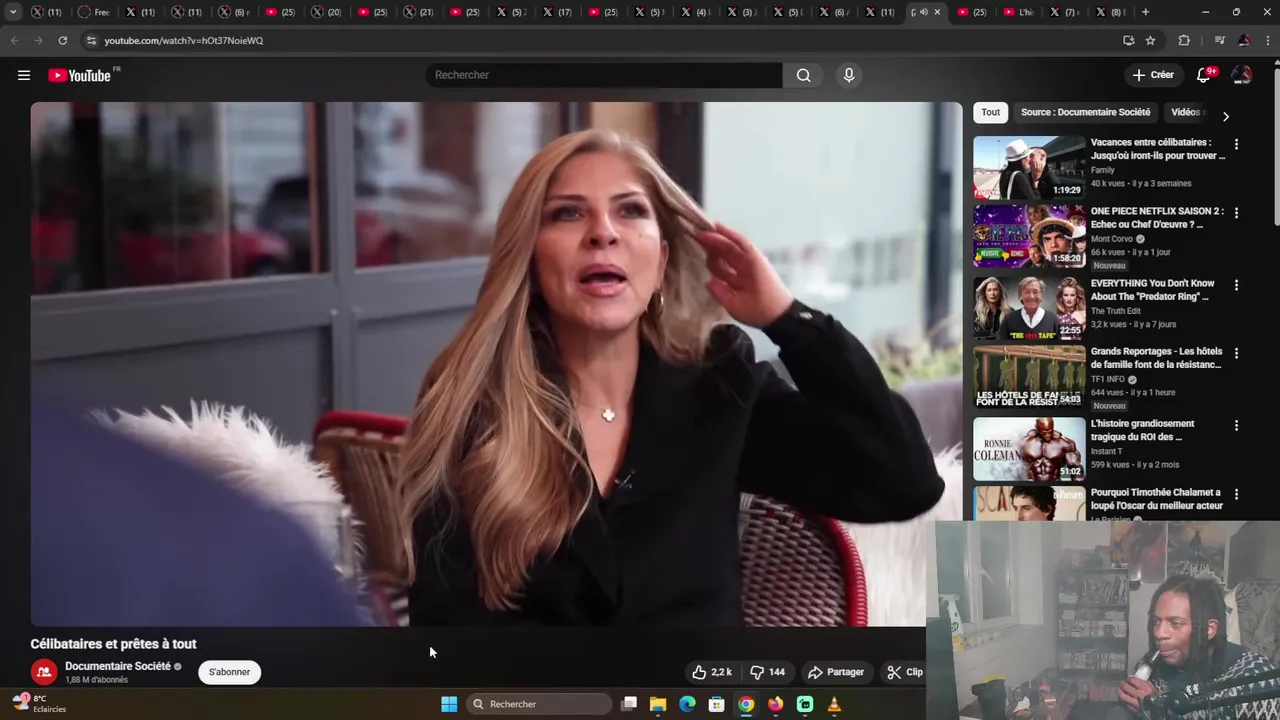Open Documentaire Société channel avatar
Viewport: 1280px width, 720px height.
click(x=43, y=672)
